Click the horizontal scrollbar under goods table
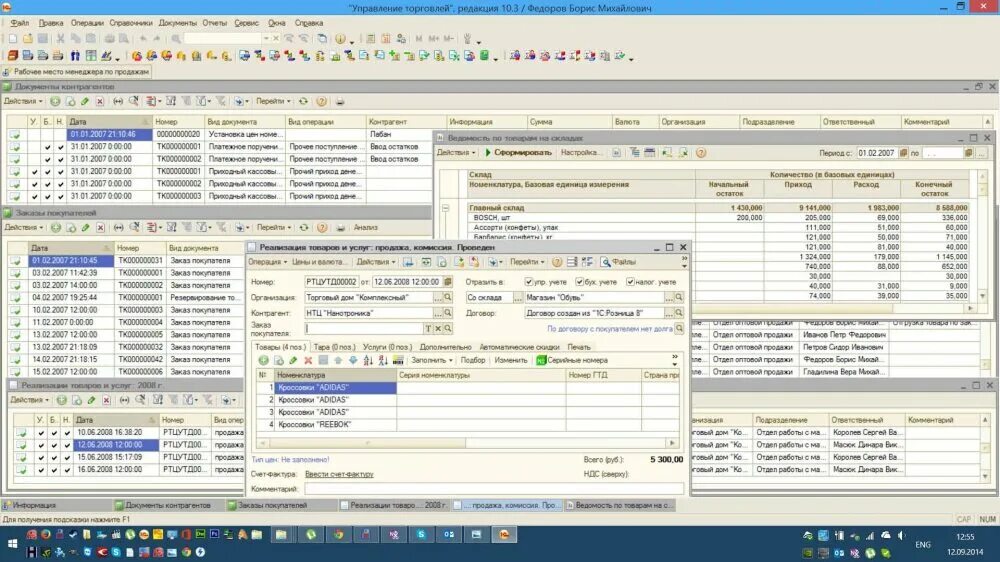The image size is (1000, 562). tap(467, 443)
